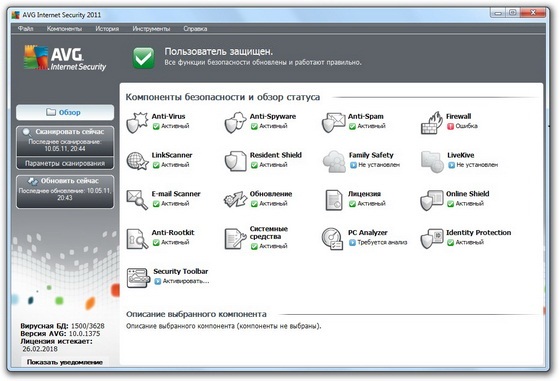
Task: Click Показать уведомление at the bottom
Action: (x=65, y=362)
